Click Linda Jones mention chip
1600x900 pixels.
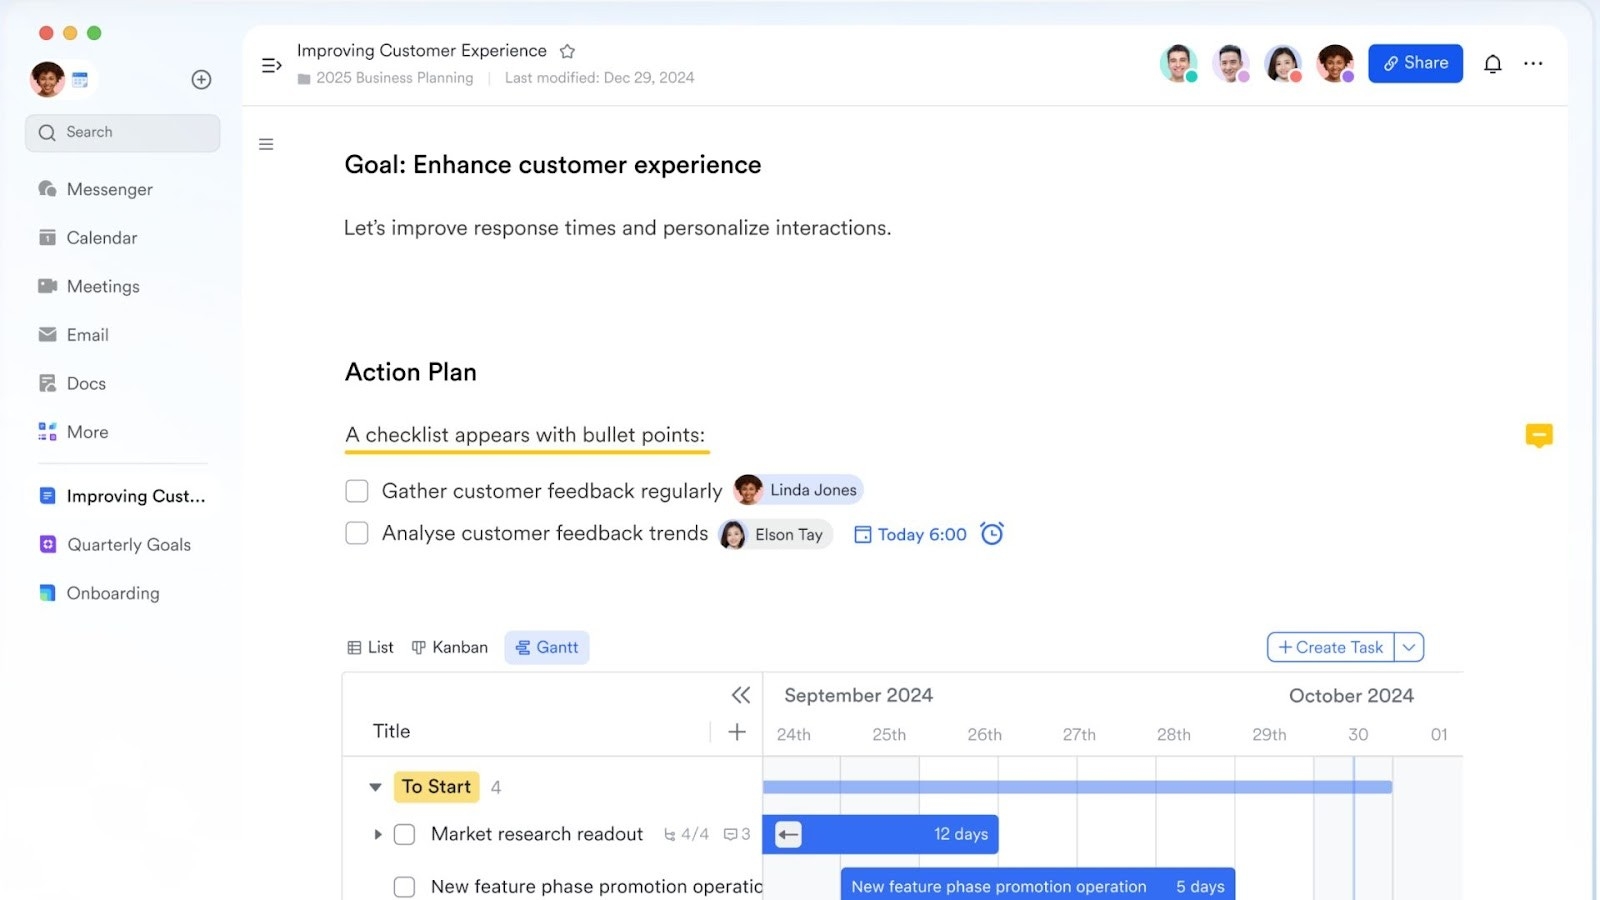[x=798, y=490]
